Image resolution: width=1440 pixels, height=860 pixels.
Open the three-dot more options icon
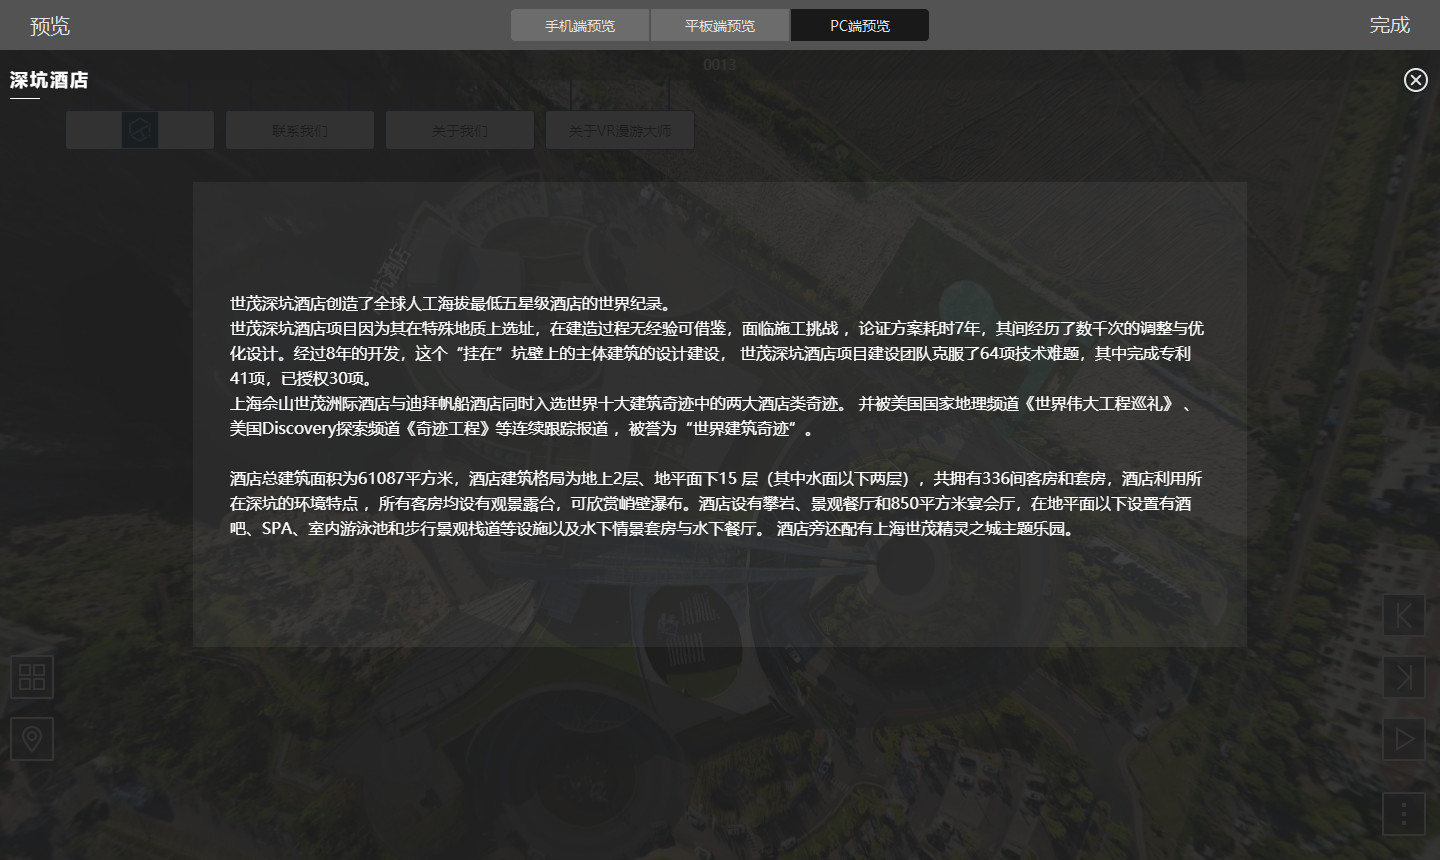click(1403, 814)
